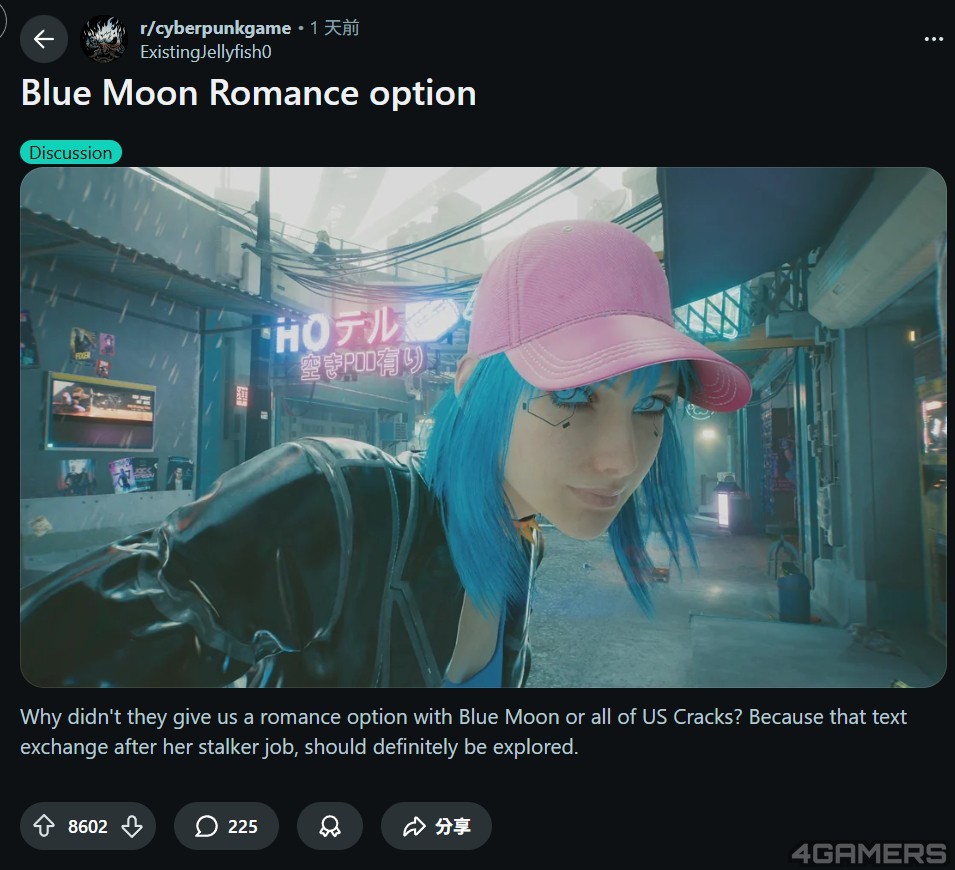Select the post title Blue Moon Romance option

248,93
